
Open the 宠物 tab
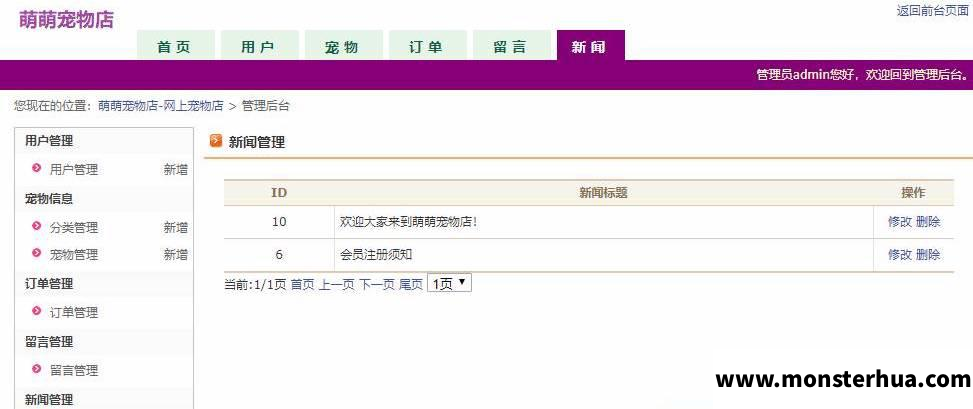click(x=343, y=46)
